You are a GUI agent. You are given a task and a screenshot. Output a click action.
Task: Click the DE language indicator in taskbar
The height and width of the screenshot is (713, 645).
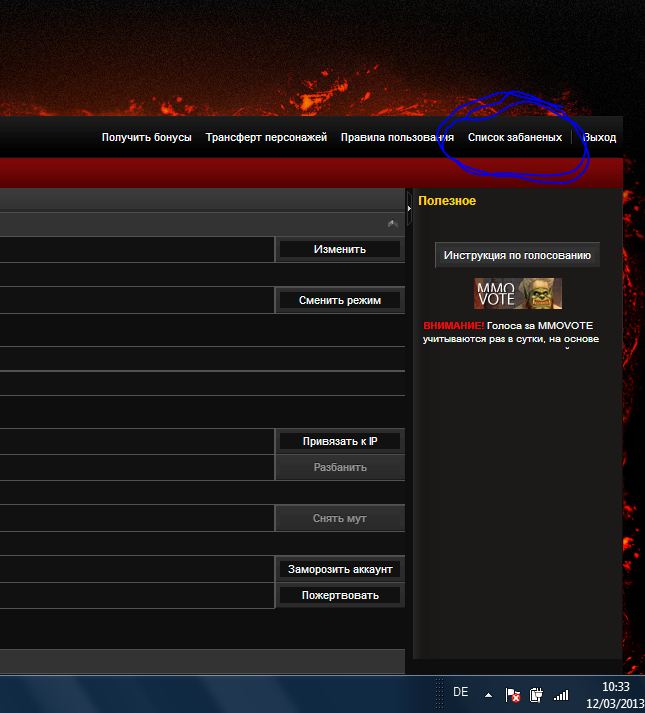460,692
